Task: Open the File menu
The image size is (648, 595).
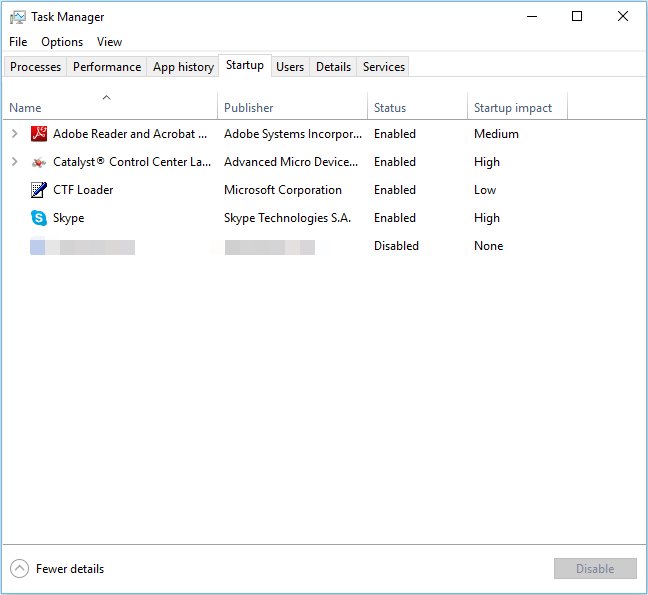Action: tap(18, 42)
